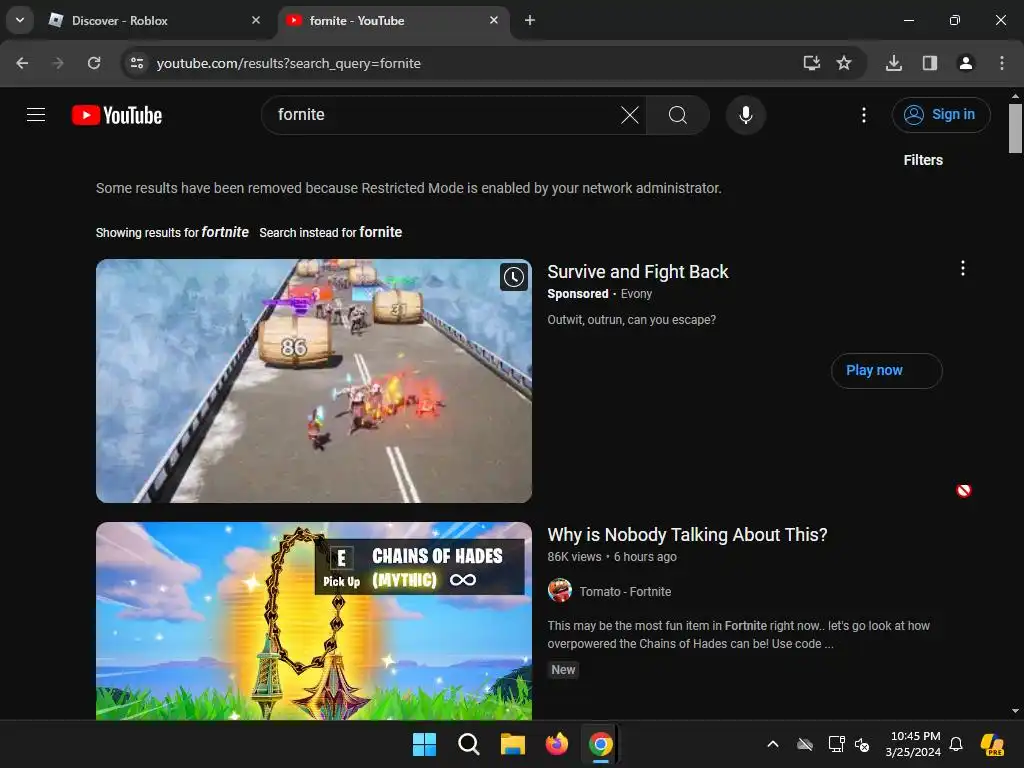
Task: Open the clock and date 10:45 PM
Action: (914, 744)
